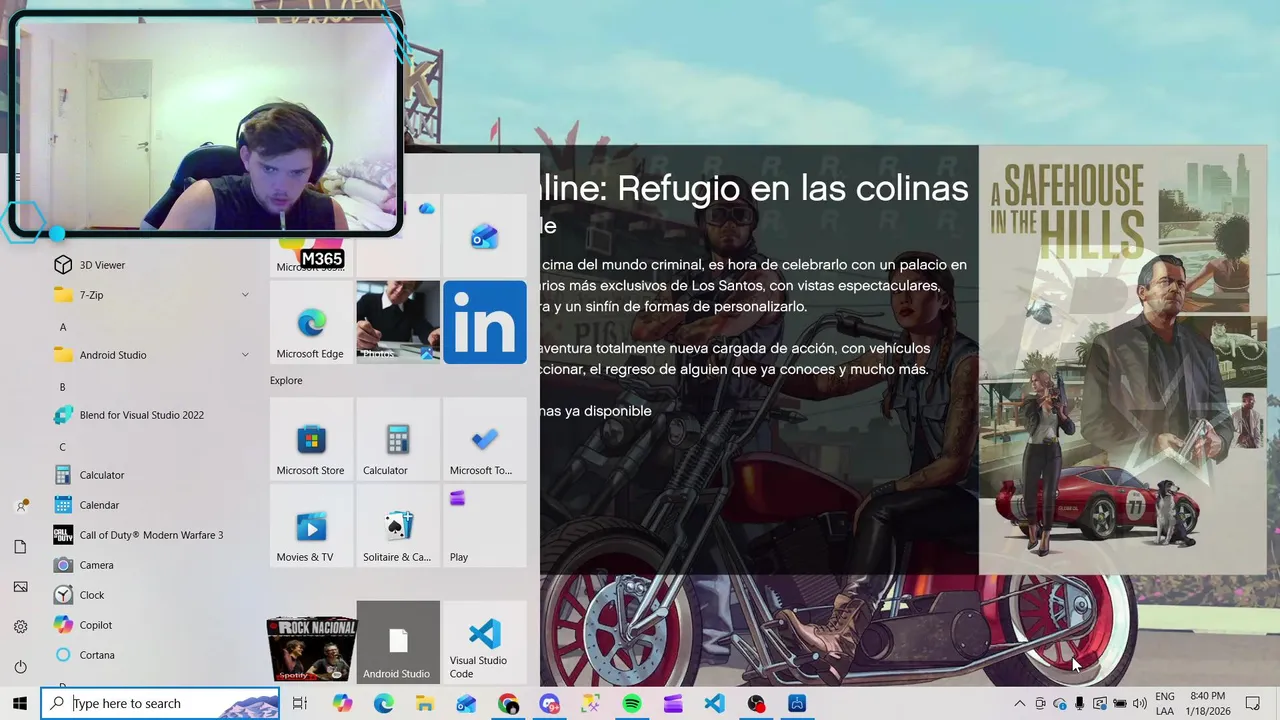The height and width of the screenshot is (720, 1280).
Task: Open the Microsoft Edge tile
Action: [311, 322]
